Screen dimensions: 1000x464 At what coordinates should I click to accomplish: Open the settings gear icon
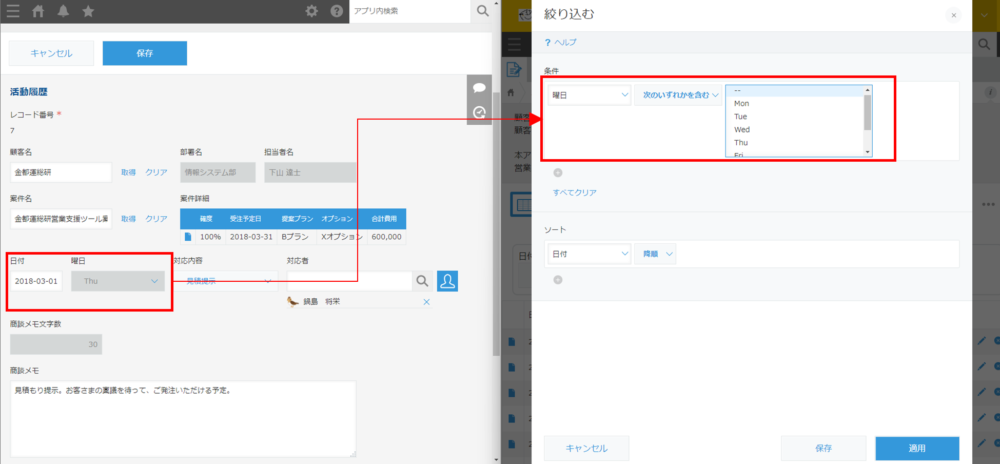tap(312, 12)
